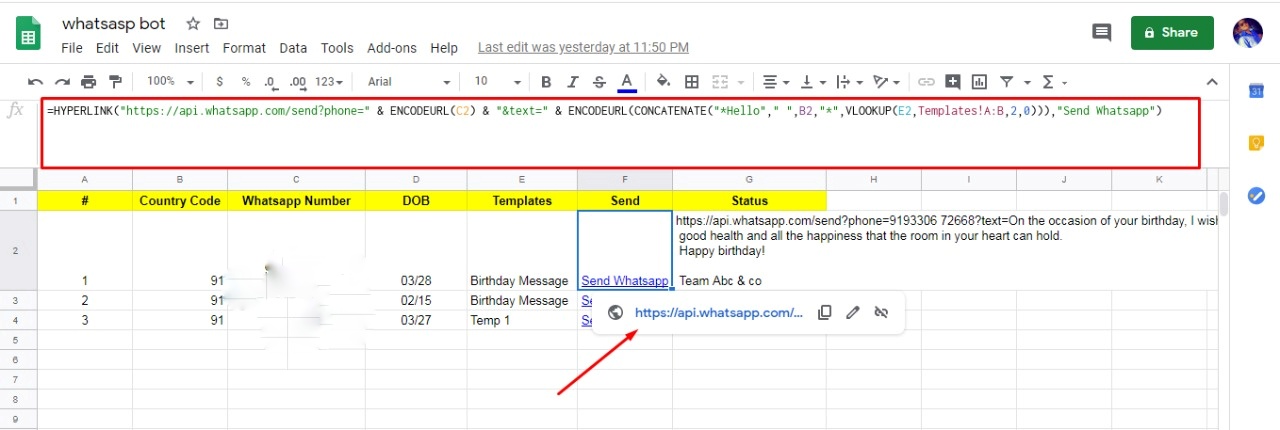Open the vertical align dropdown

tap(813, 82)
